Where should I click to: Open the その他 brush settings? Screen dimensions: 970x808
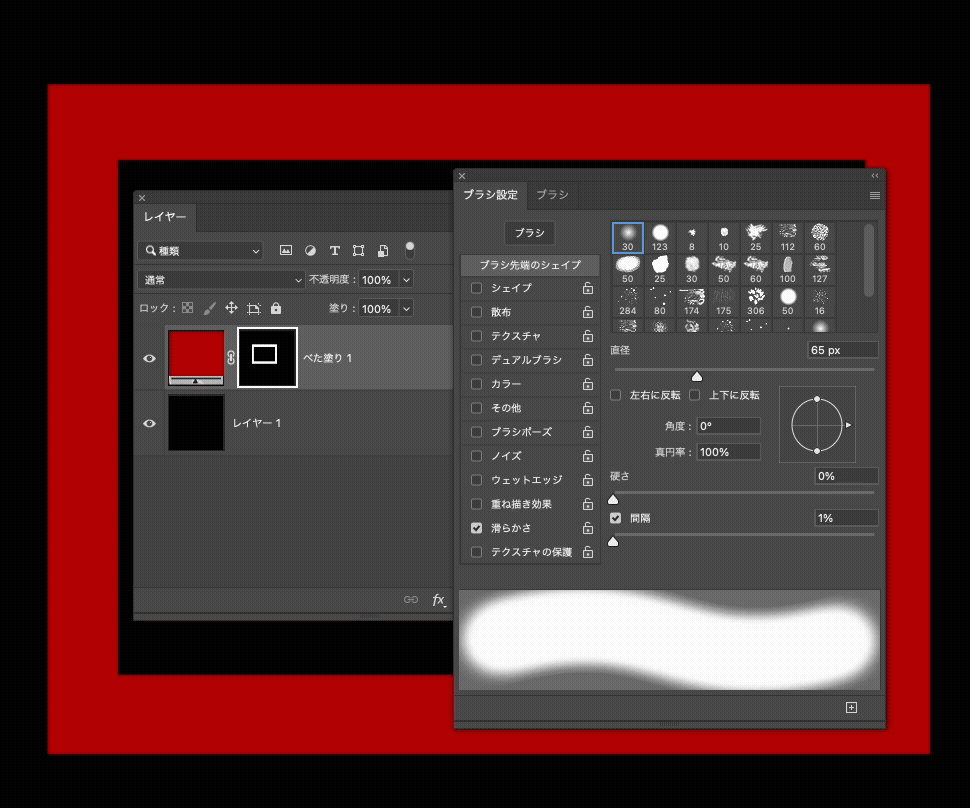(506, 408)
